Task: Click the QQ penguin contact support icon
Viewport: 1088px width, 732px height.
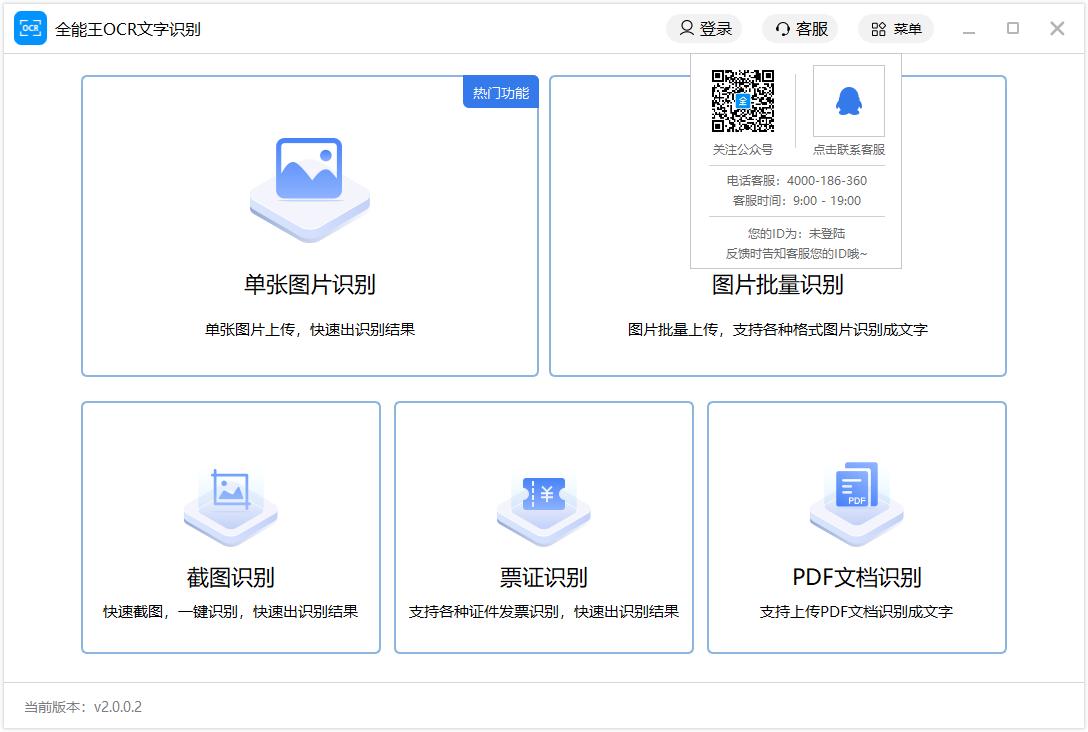Action: 848,101
